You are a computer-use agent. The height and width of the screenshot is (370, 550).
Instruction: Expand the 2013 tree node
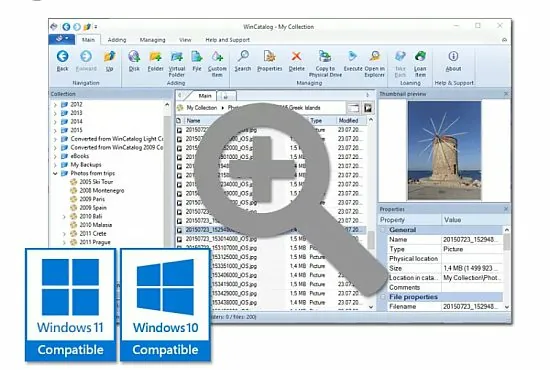(55, 113)
